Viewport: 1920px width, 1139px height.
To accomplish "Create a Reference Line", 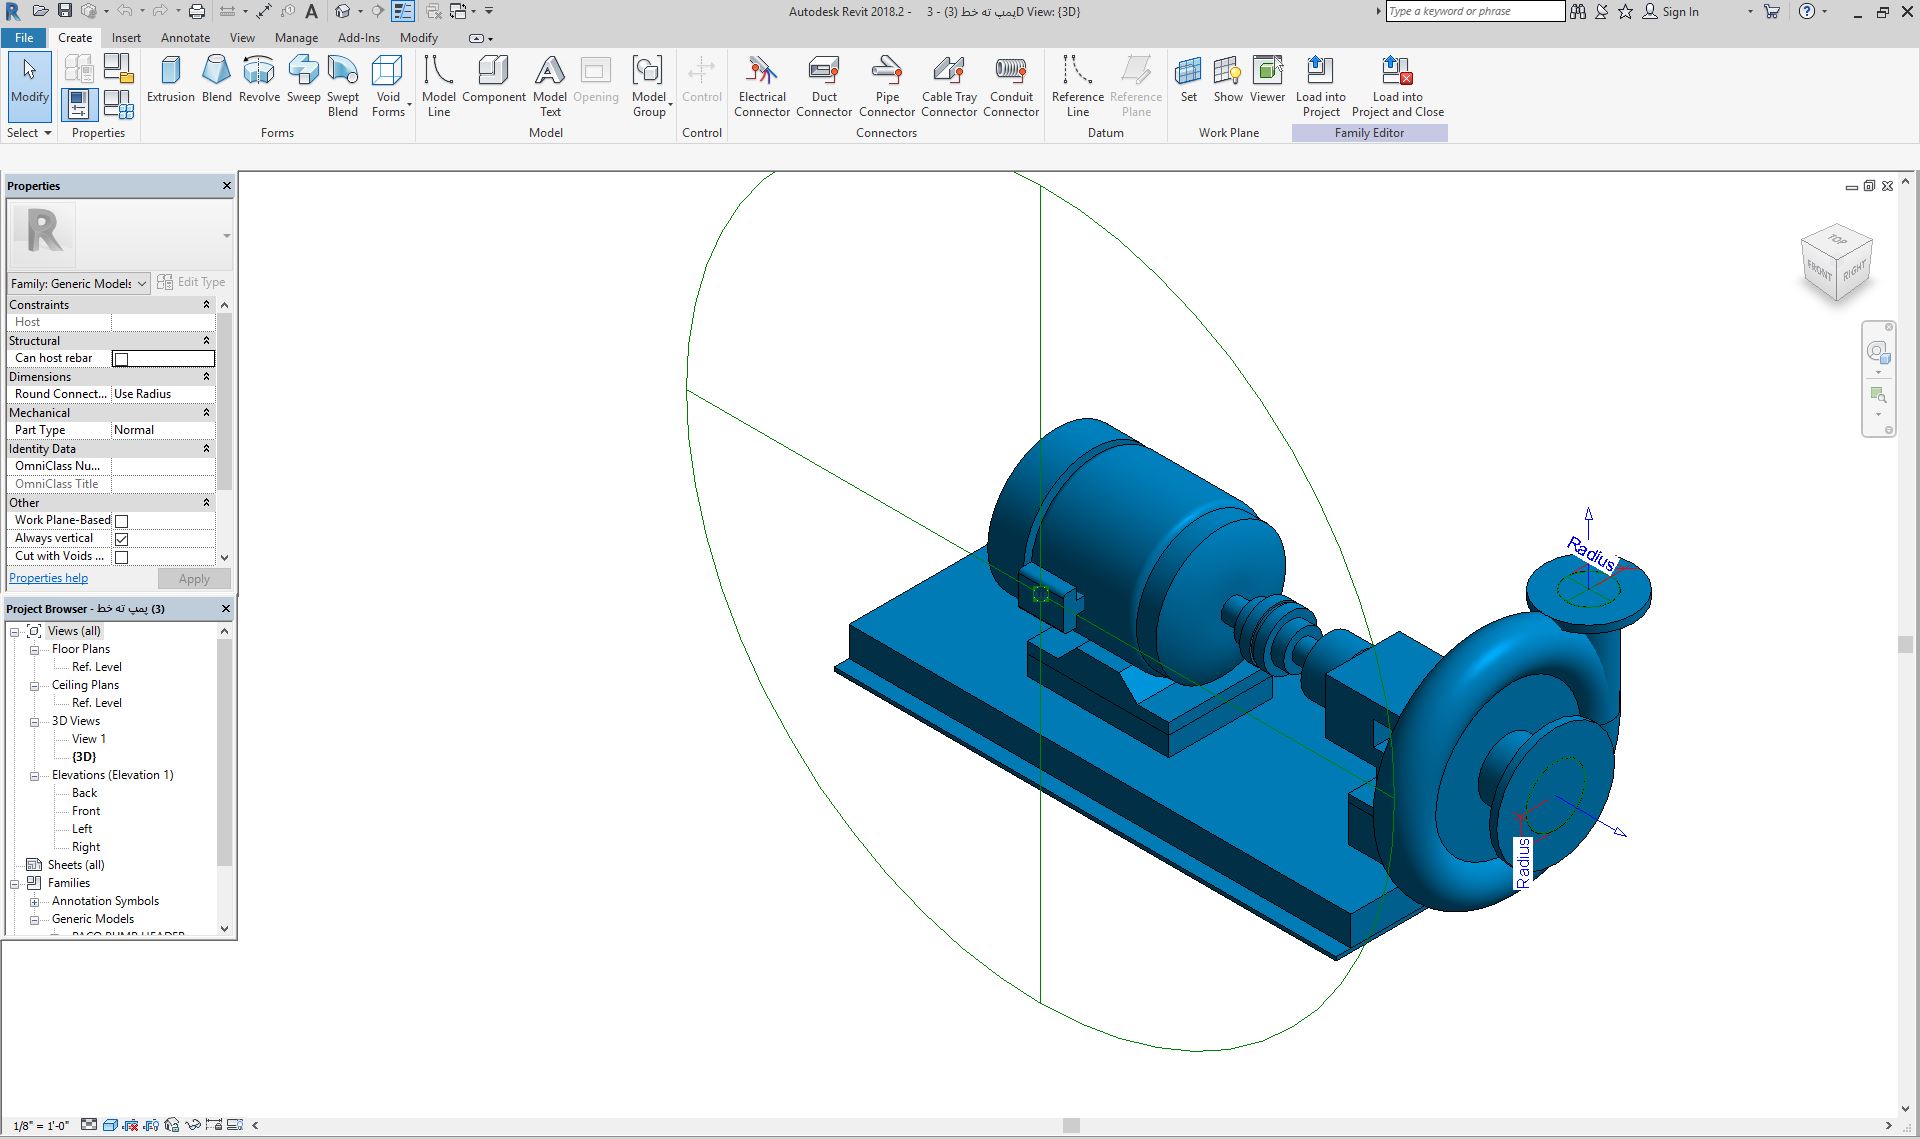I will click(1077, 86).
